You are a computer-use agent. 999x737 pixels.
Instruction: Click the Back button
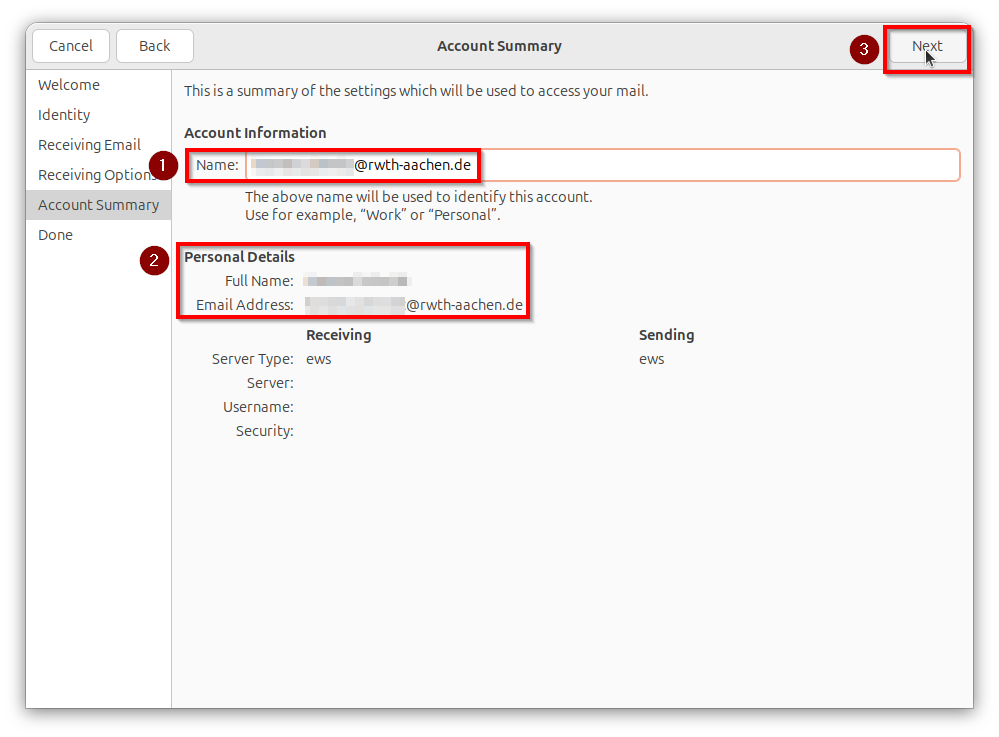coord(154,45)
